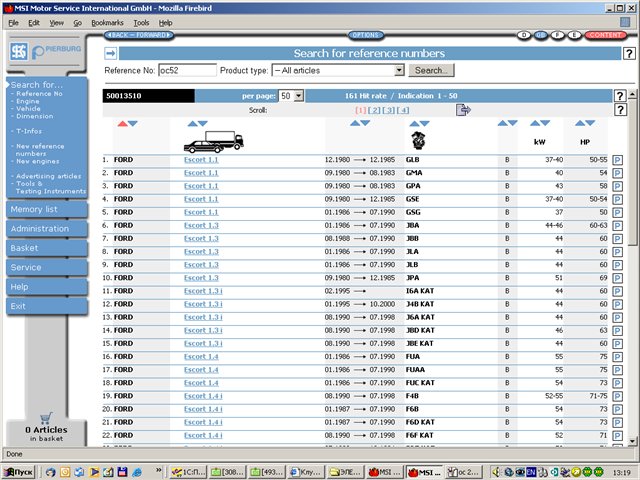The height and width of the screenshot is (480, 640).
Task: Sort engine code column descending
Action: coord(424,124)
